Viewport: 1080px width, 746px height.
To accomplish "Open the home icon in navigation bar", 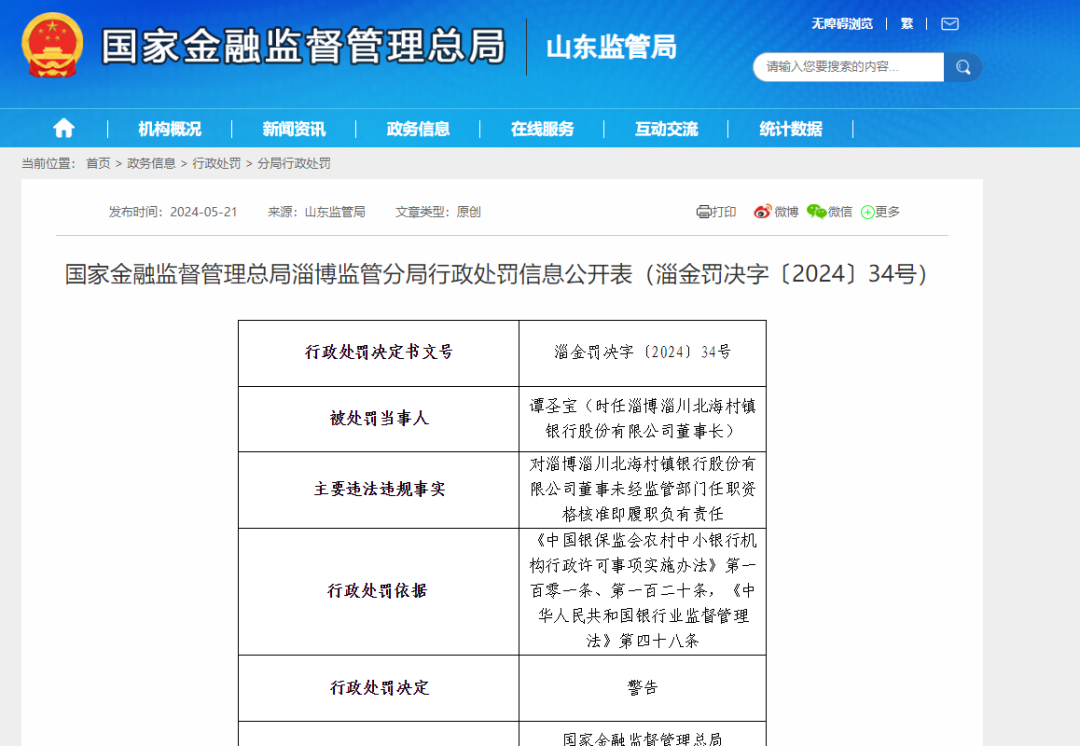I will (x=64, y=128).
